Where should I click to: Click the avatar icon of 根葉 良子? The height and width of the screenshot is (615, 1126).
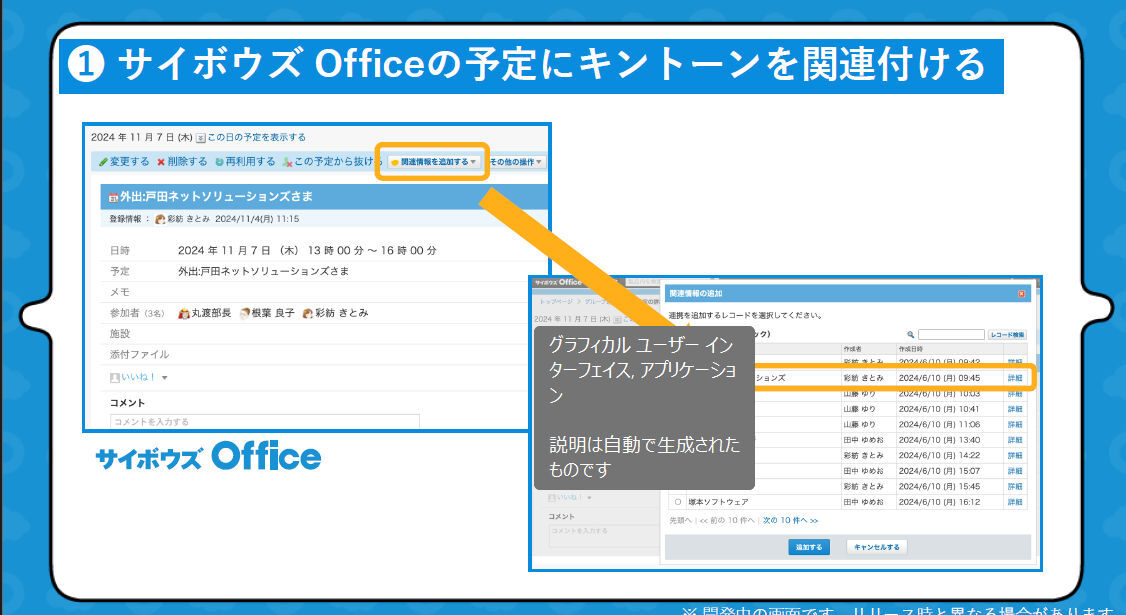tap(245, 313)
